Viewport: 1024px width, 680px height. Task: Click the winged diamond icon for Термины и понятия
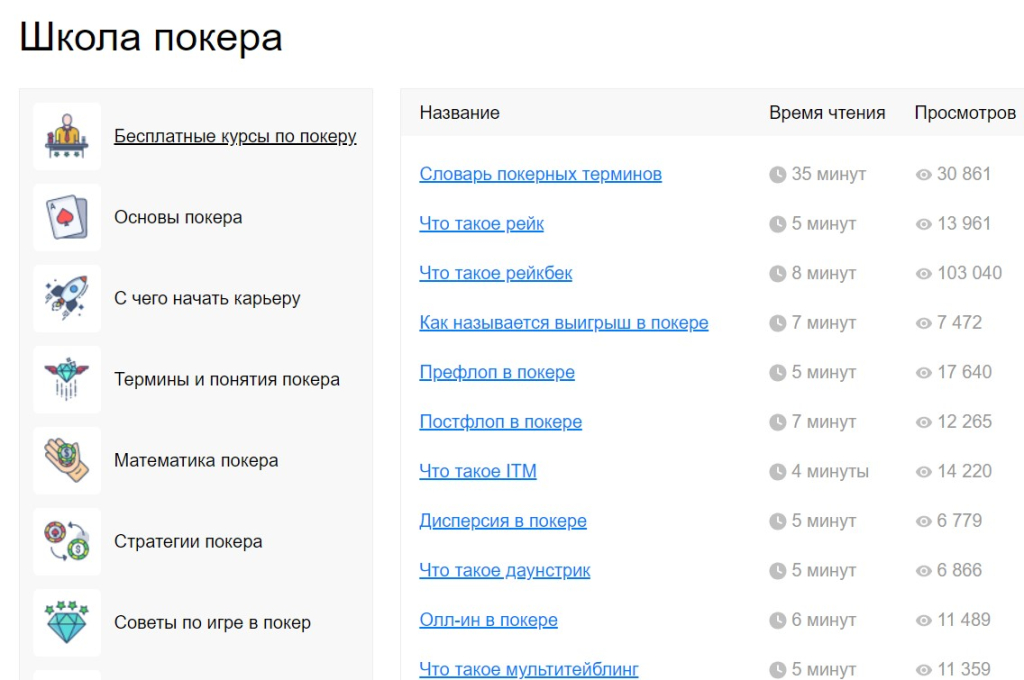[67, 379]
